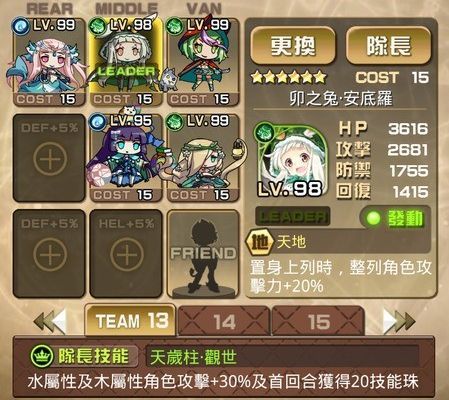
Task: Tap the 更換 change button
Action: [x=293, y=45]
